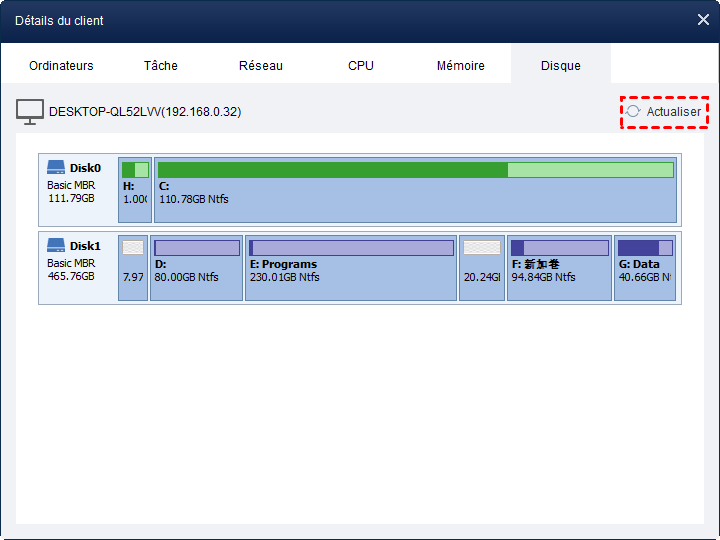Close the Détails du client dialog
Screen dimensions: 720x540
703,20
